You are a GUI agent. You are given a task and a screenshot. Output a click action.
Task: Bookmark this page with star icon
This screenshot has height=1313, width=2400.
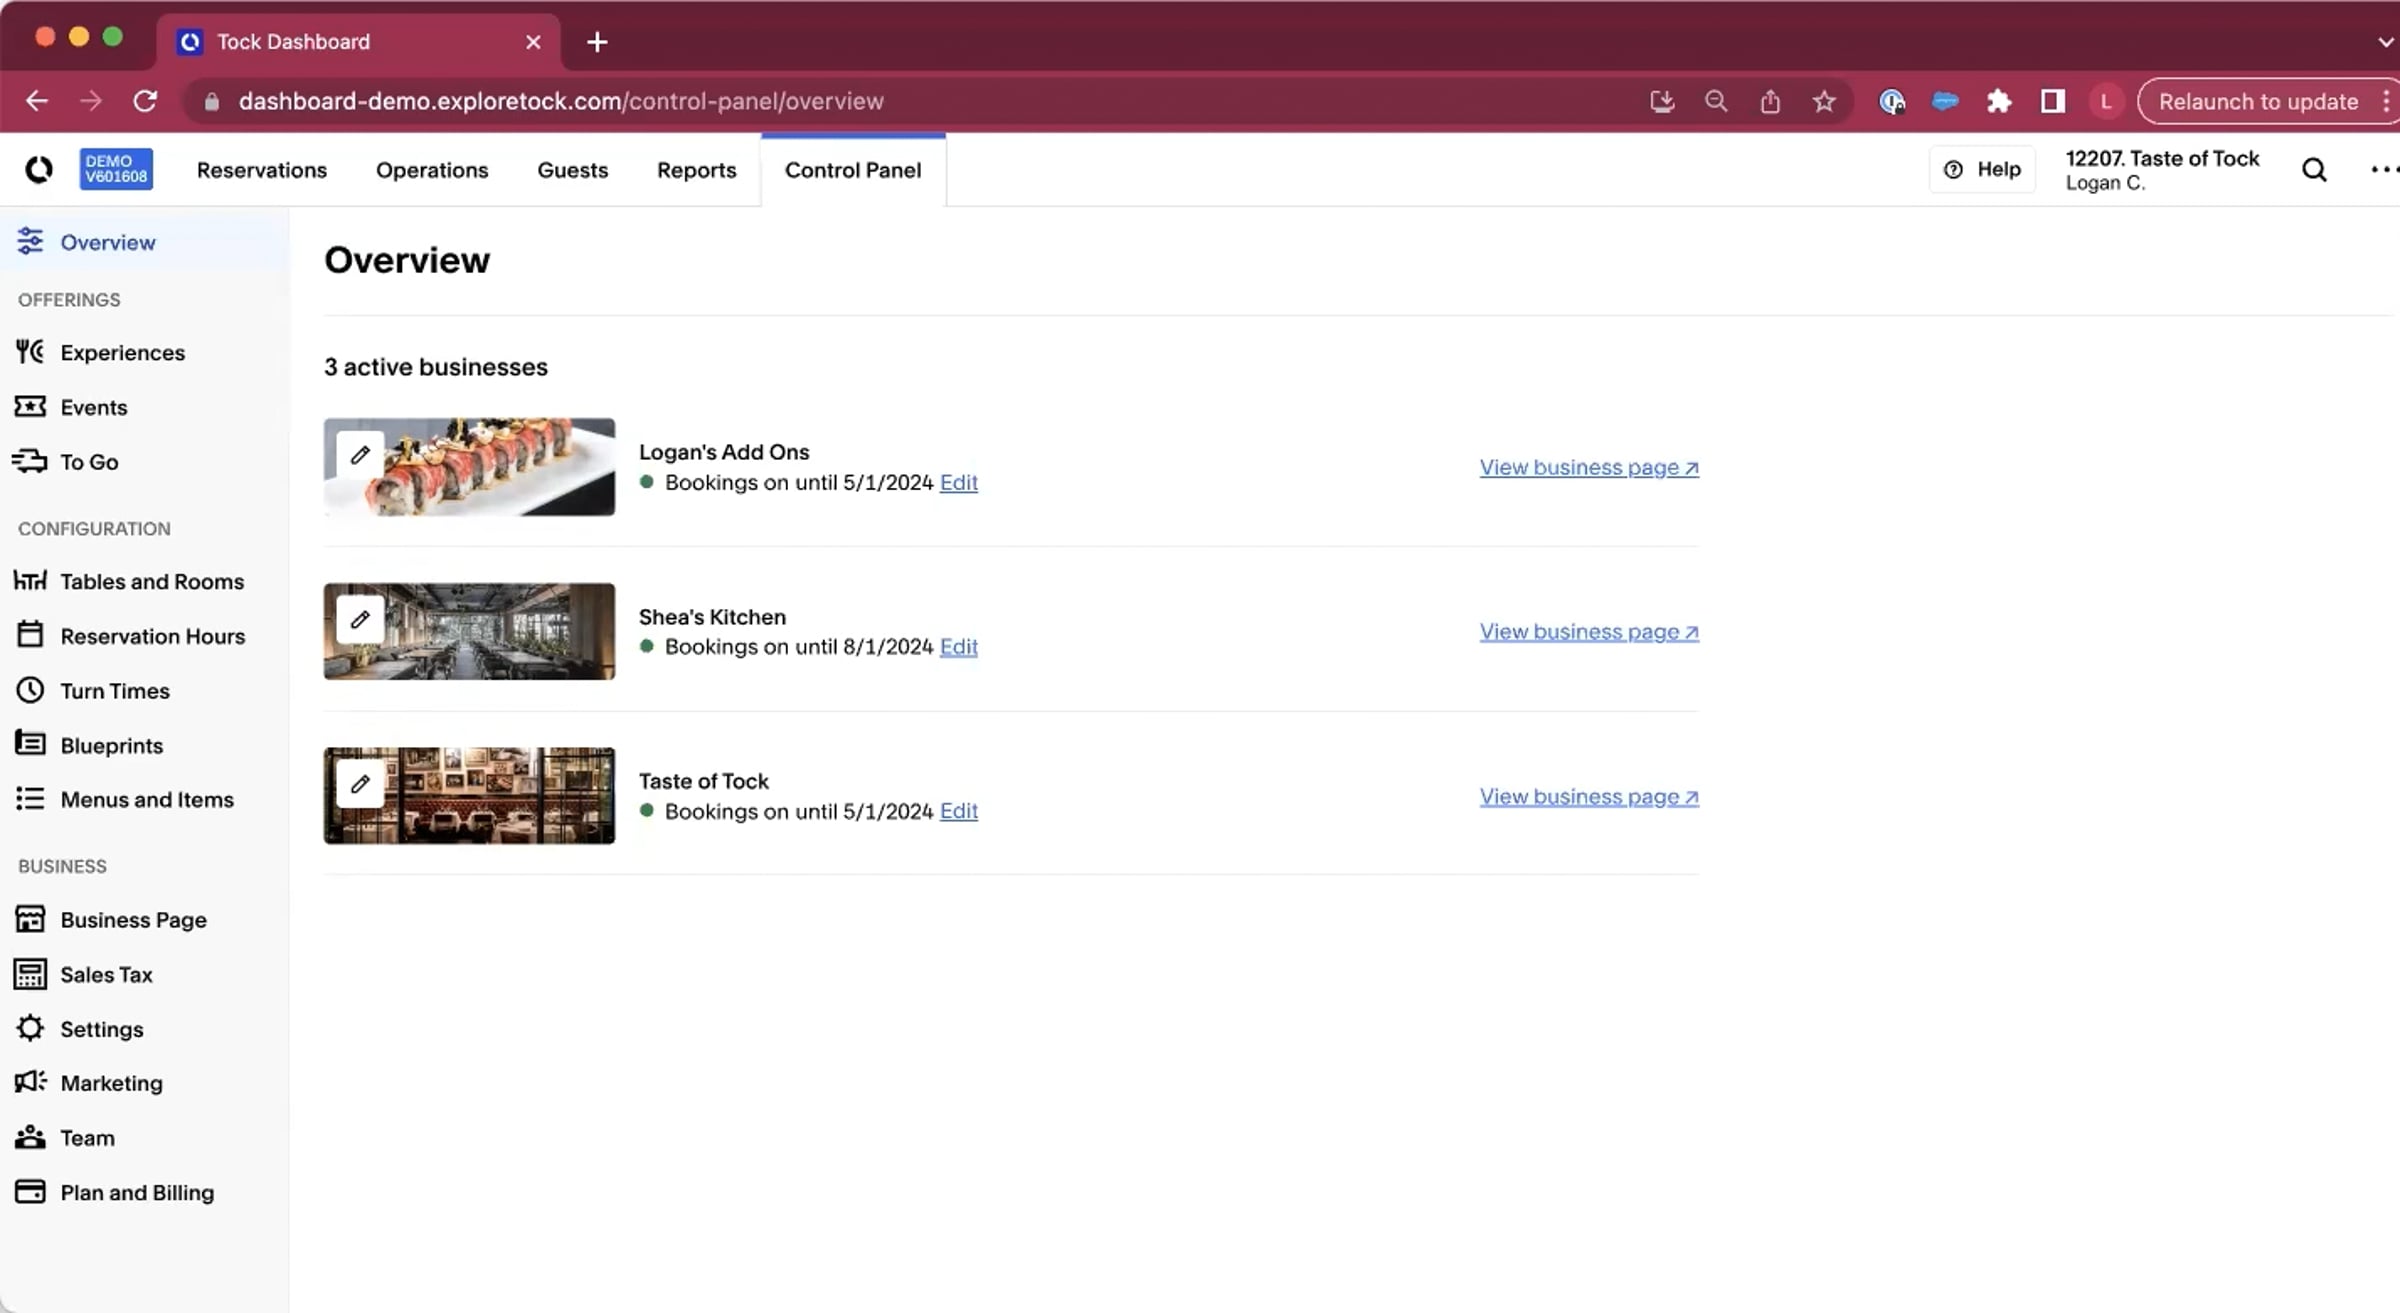(1824, 101)
